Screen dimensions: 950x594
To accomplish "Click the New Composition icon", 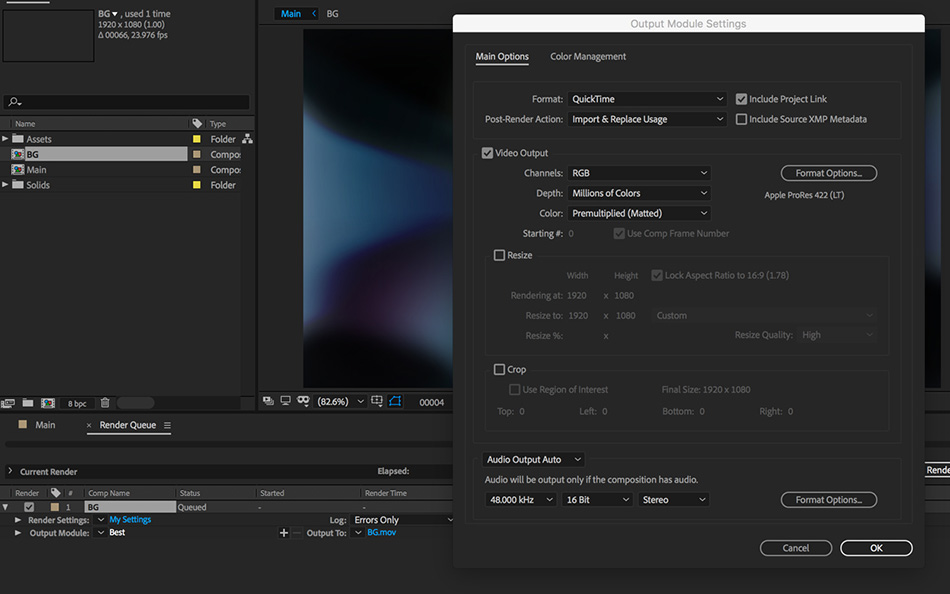I will click(x=47, y=403).
